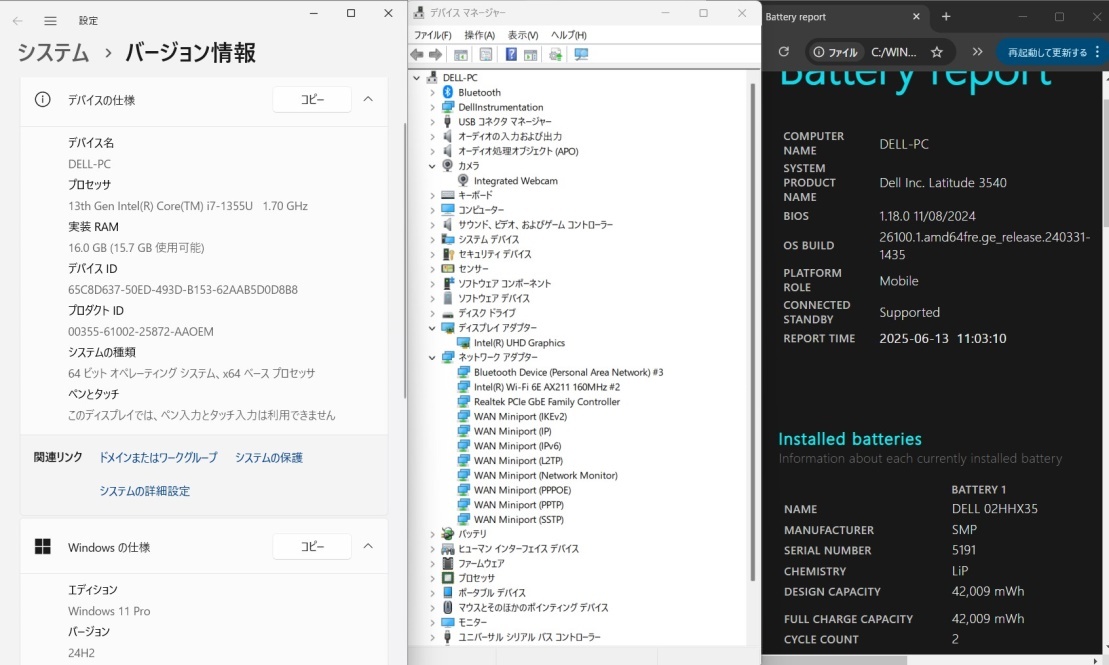The image size is (1109, 665).
Task: Bookmark the Battery report page with the star
Action: 937,52
